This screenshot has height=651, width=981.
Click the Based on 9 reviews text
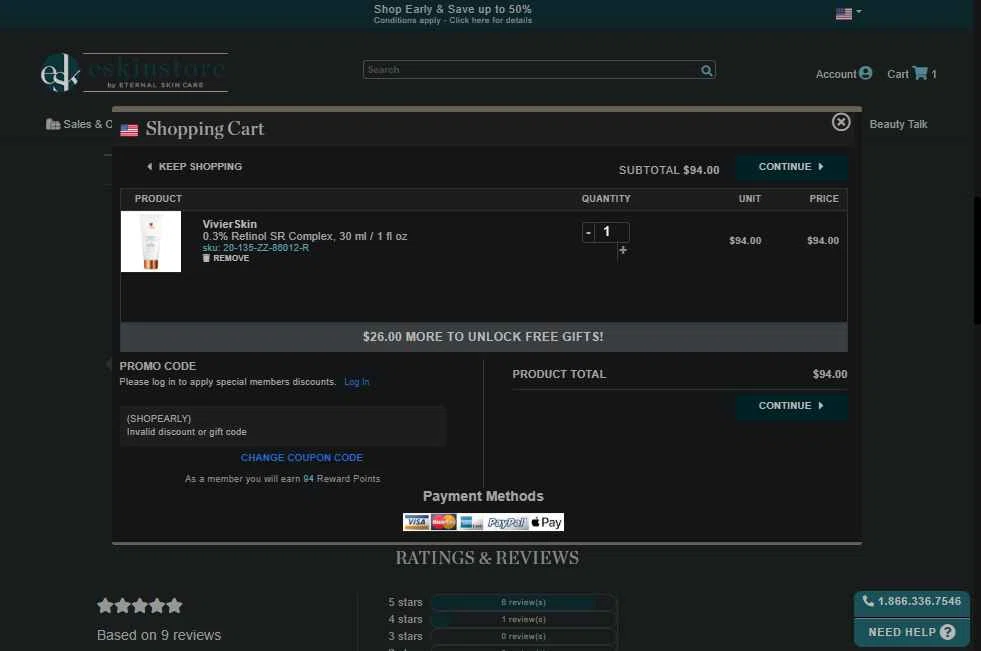coord(159,635)
